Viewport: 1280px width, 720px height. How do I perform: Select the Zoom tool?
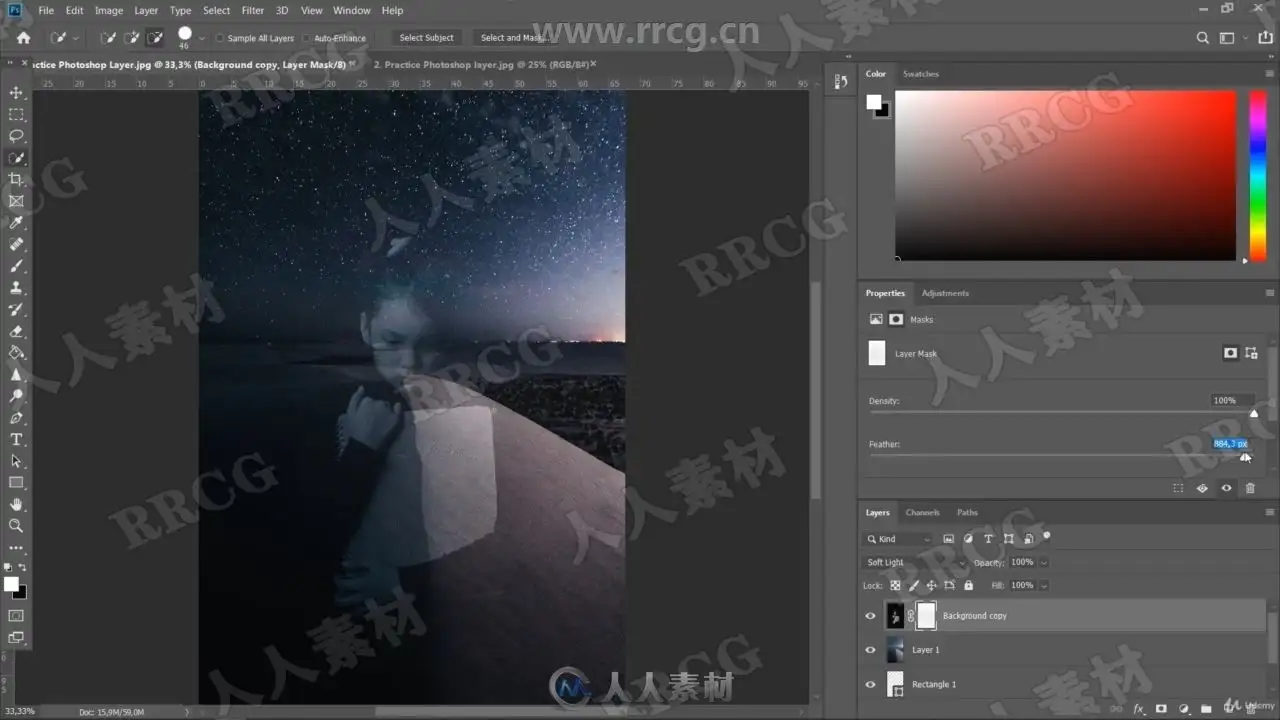(16, 526)
